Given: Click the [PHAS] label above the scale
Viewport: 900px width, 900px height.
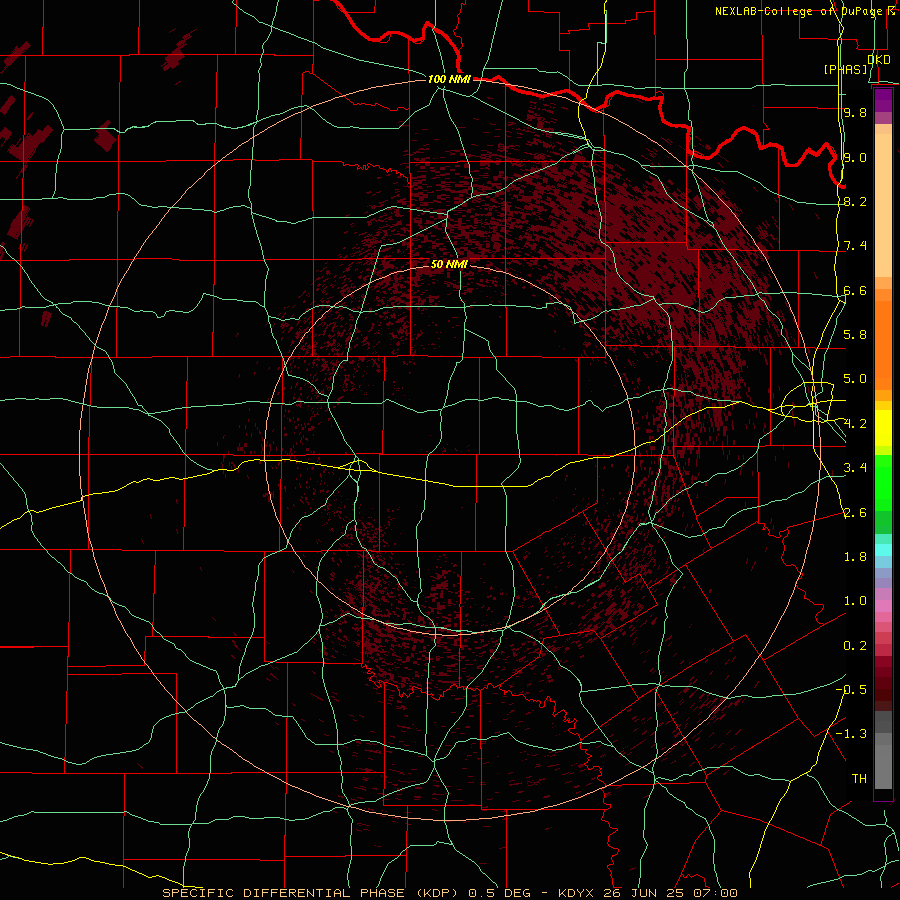Looking at the screenshot, I should (x=845, y=70).
